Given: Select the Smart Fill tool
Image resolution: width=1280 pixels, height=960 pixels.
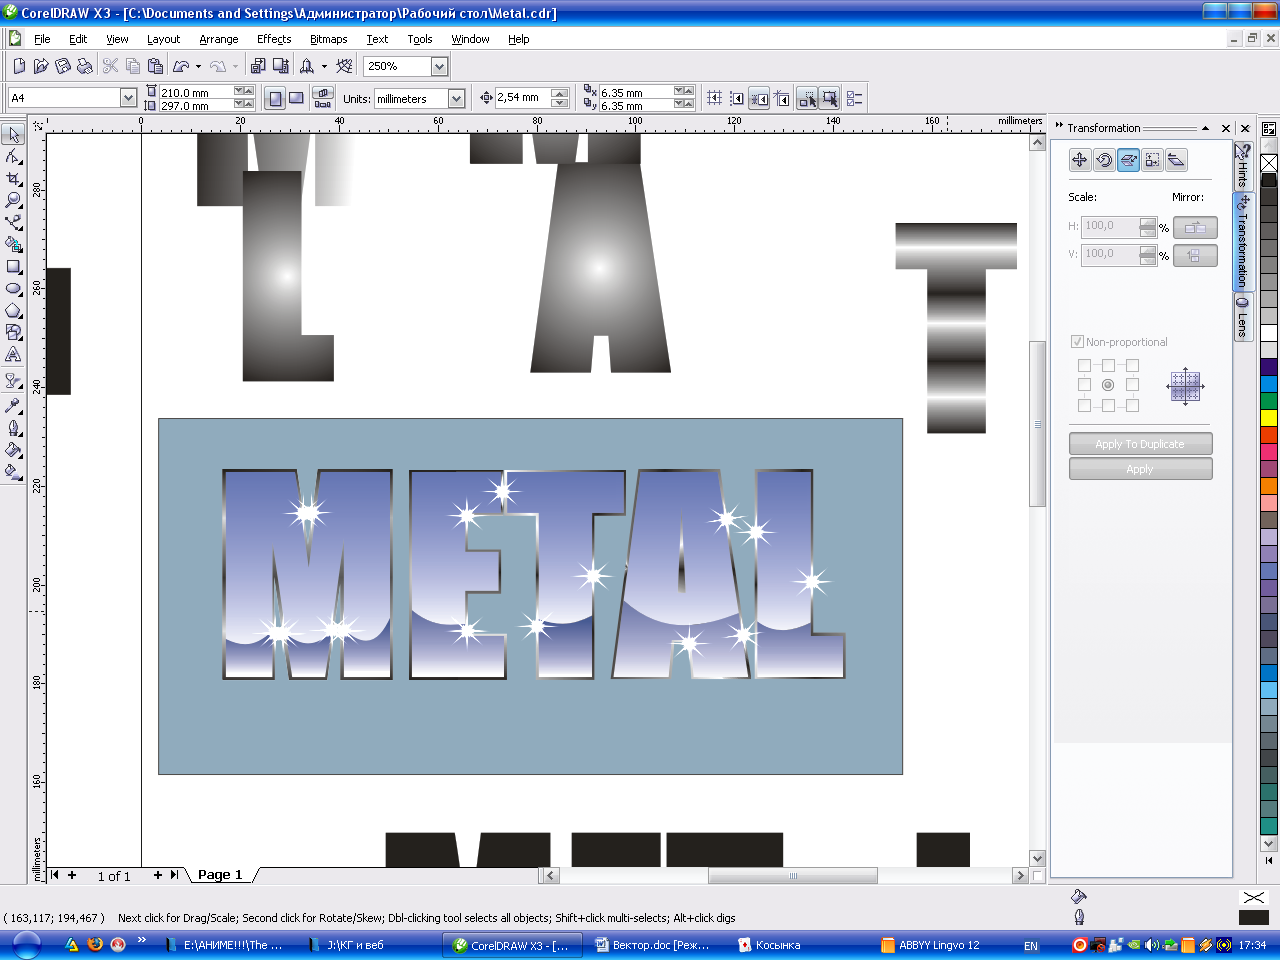Looking at the screenshot, I should pos(14,245).
